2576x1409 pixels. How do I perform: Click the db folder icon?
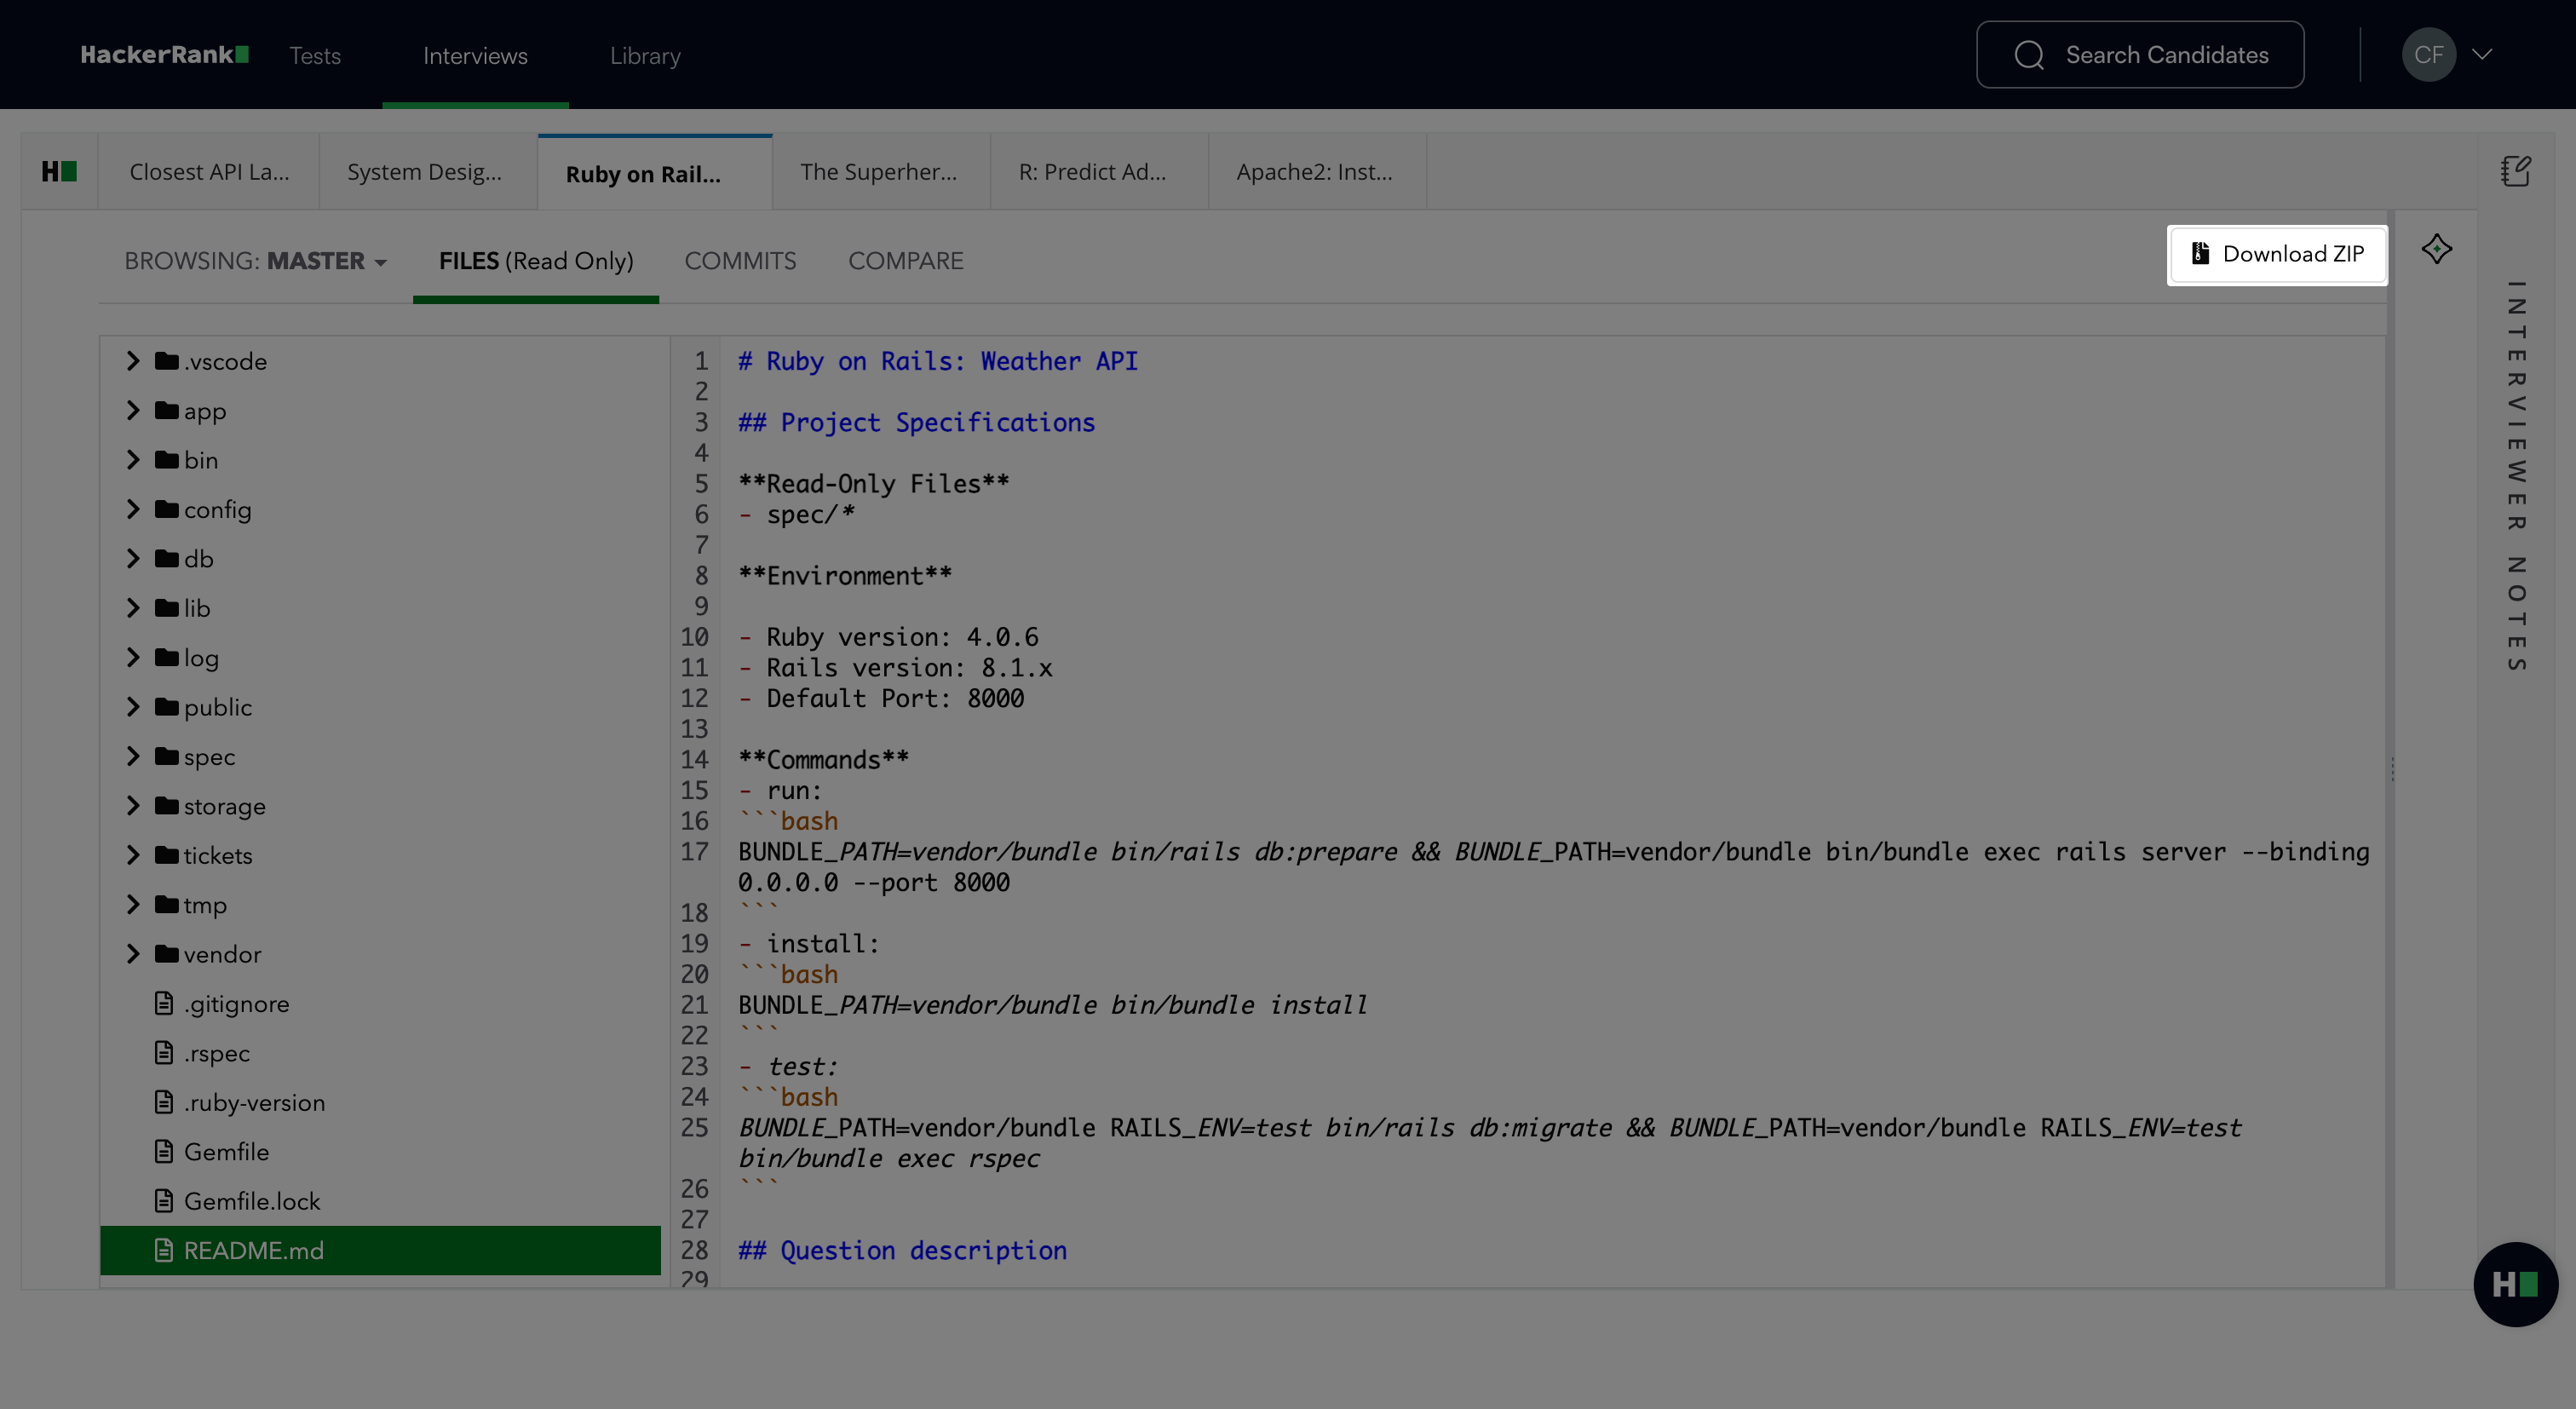(167, 558)
